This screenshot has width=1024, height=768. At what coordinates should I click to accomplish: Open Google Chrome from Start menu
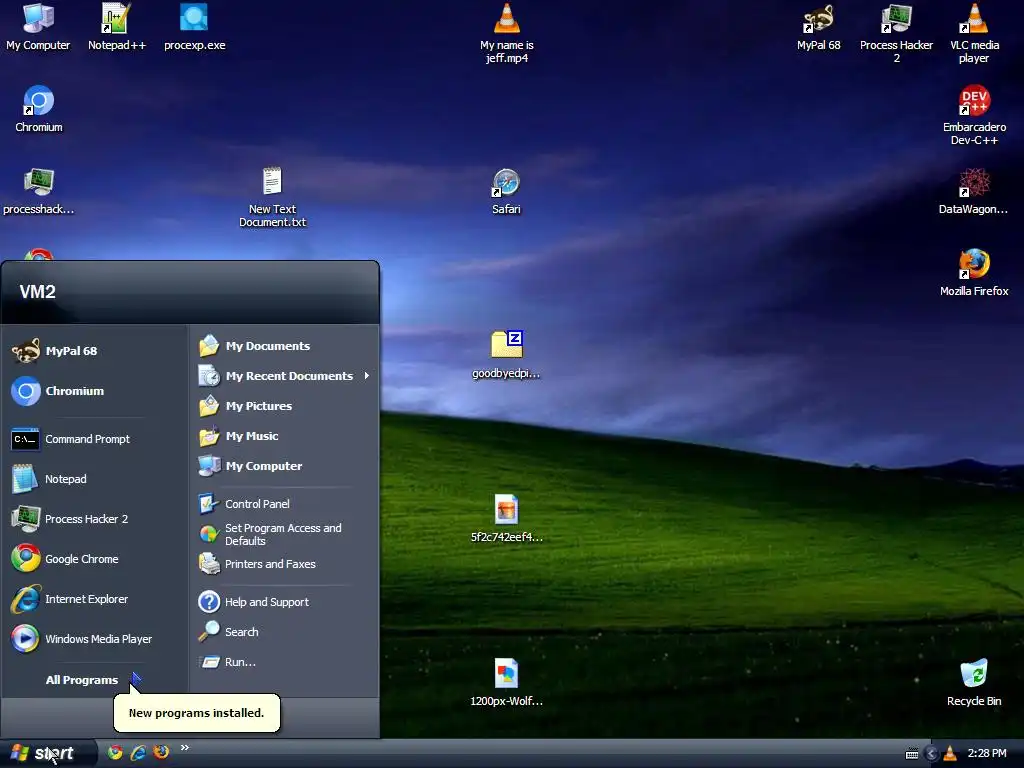(94, 559)
